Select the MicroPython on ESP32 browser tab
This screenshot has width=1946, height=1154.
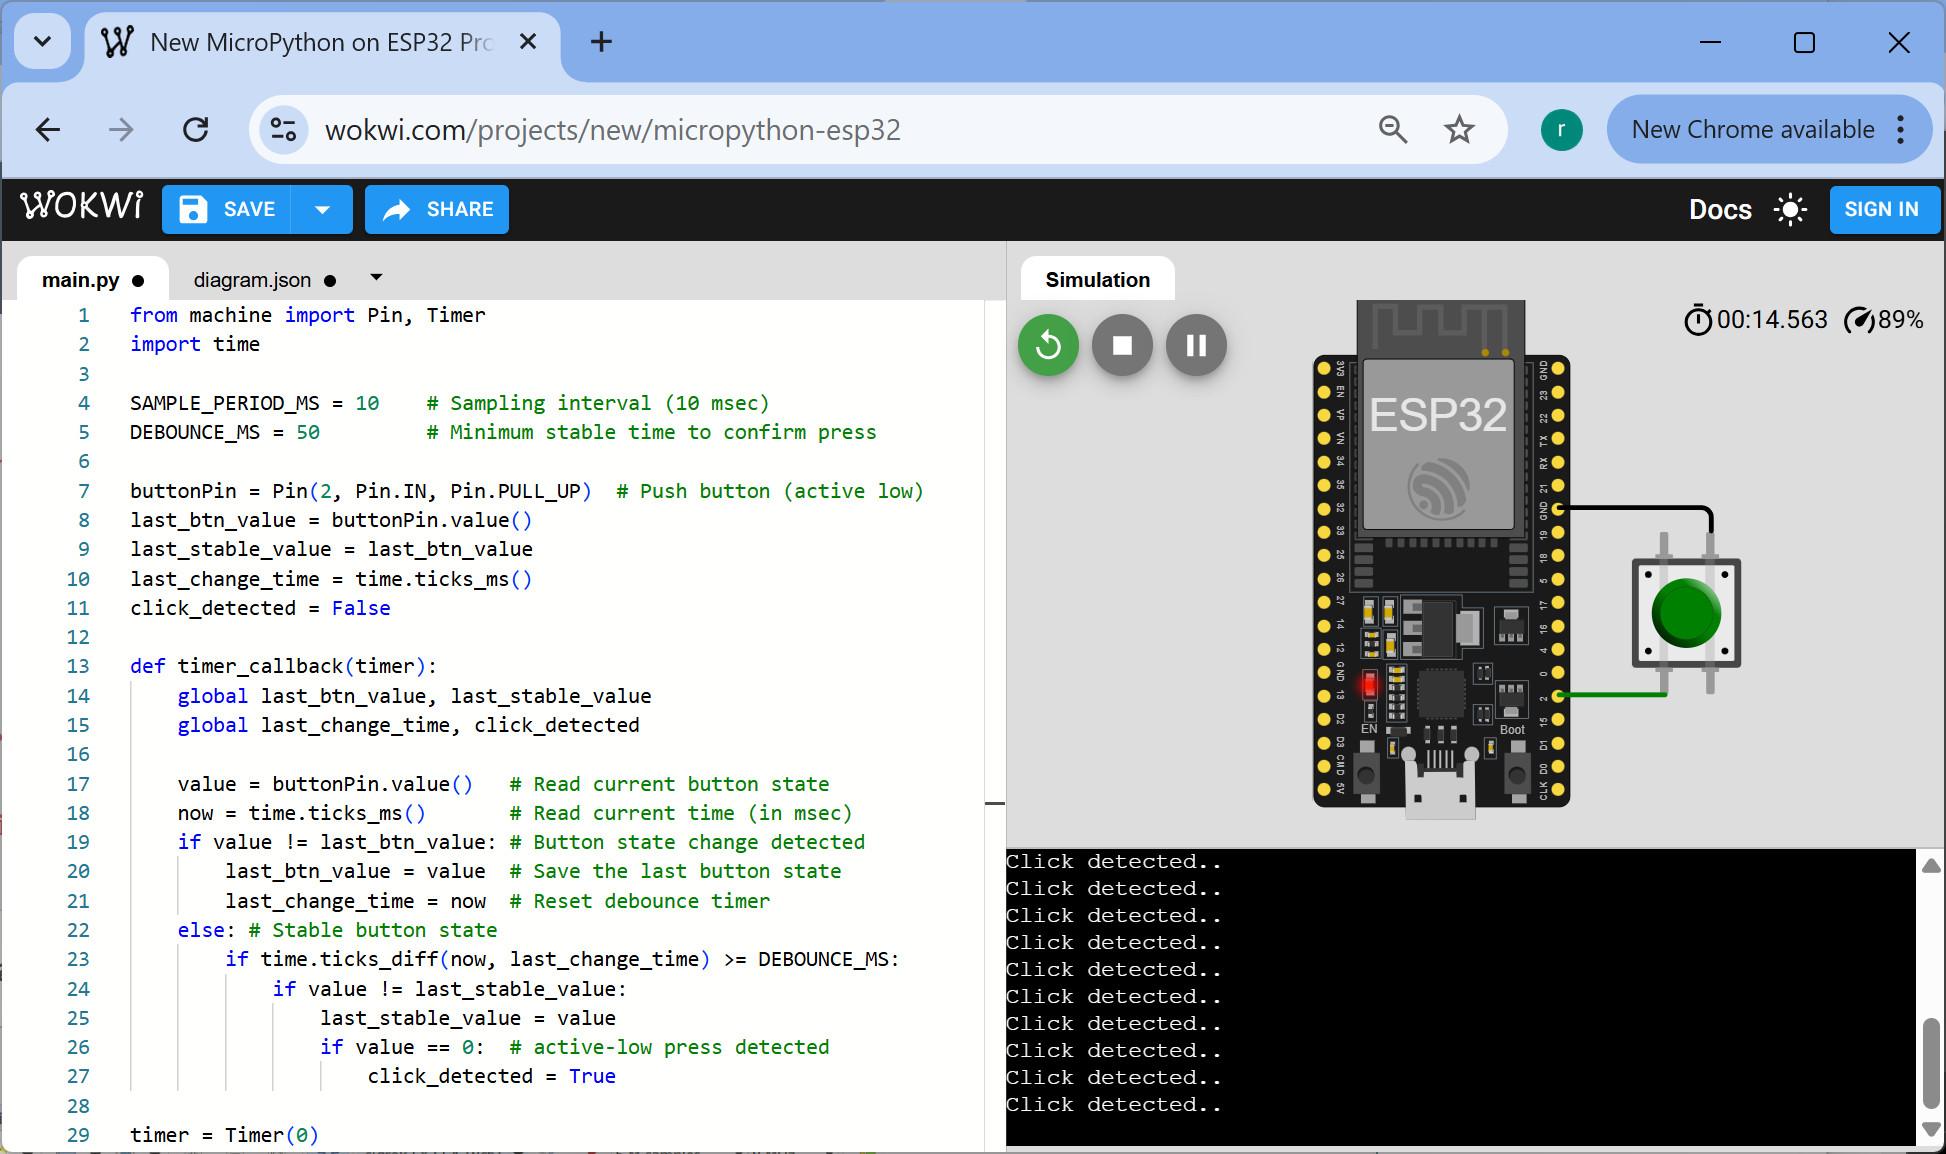[320, 42]
